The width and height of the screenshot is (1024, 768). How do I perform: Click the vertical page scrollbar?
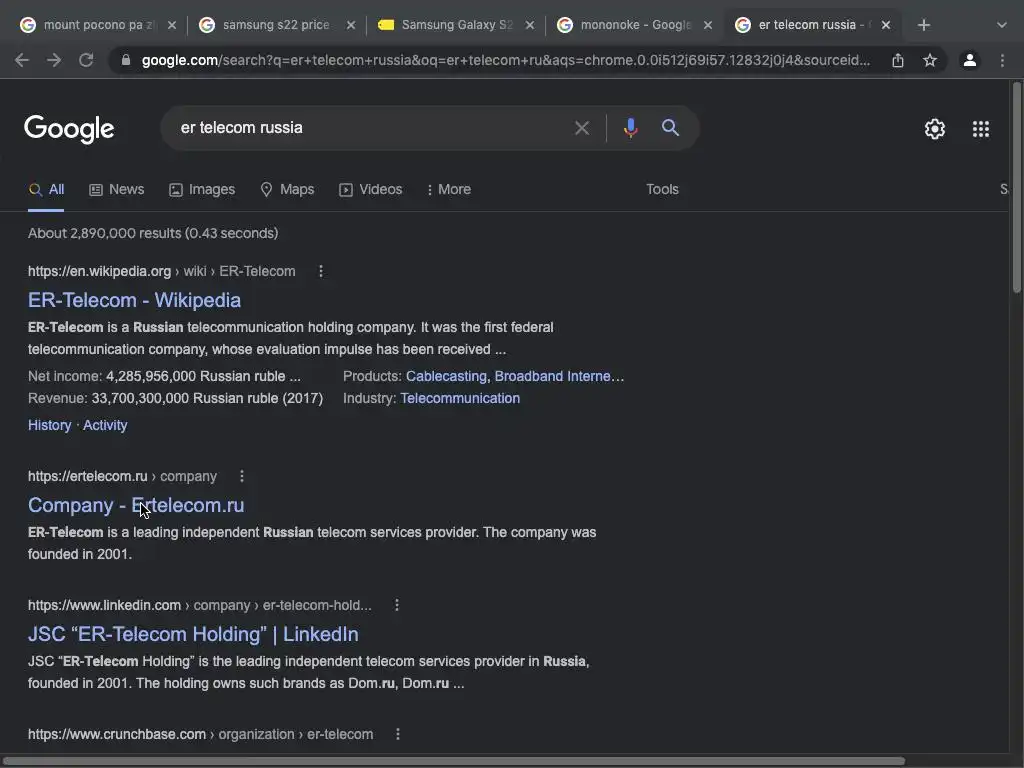coord(1017,188)
